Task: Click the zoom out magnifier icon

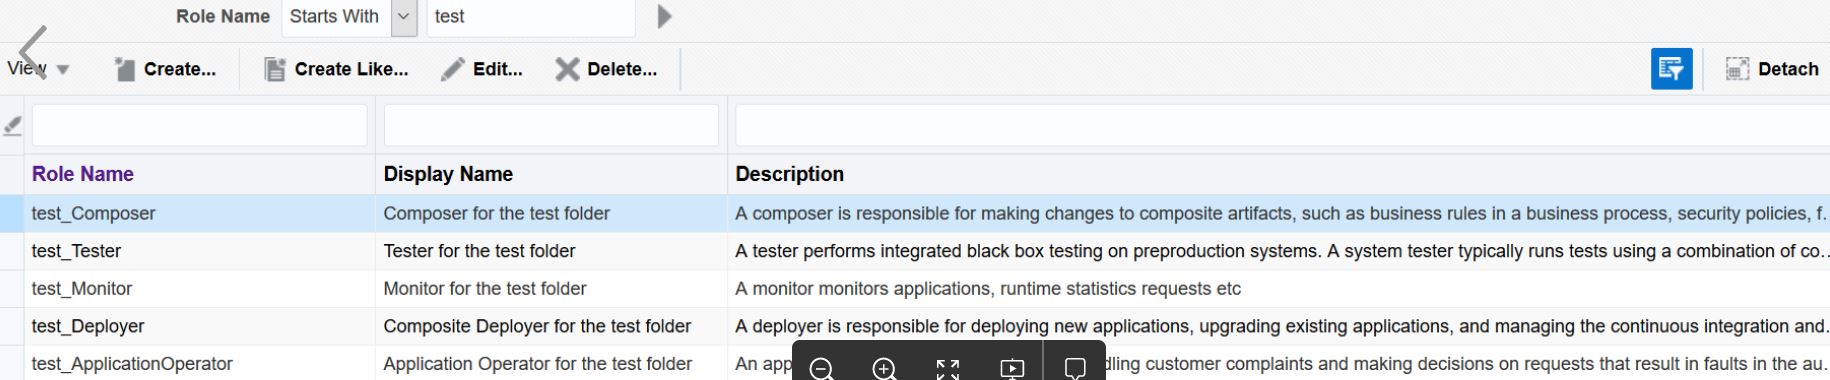Action: click(821, 369)
